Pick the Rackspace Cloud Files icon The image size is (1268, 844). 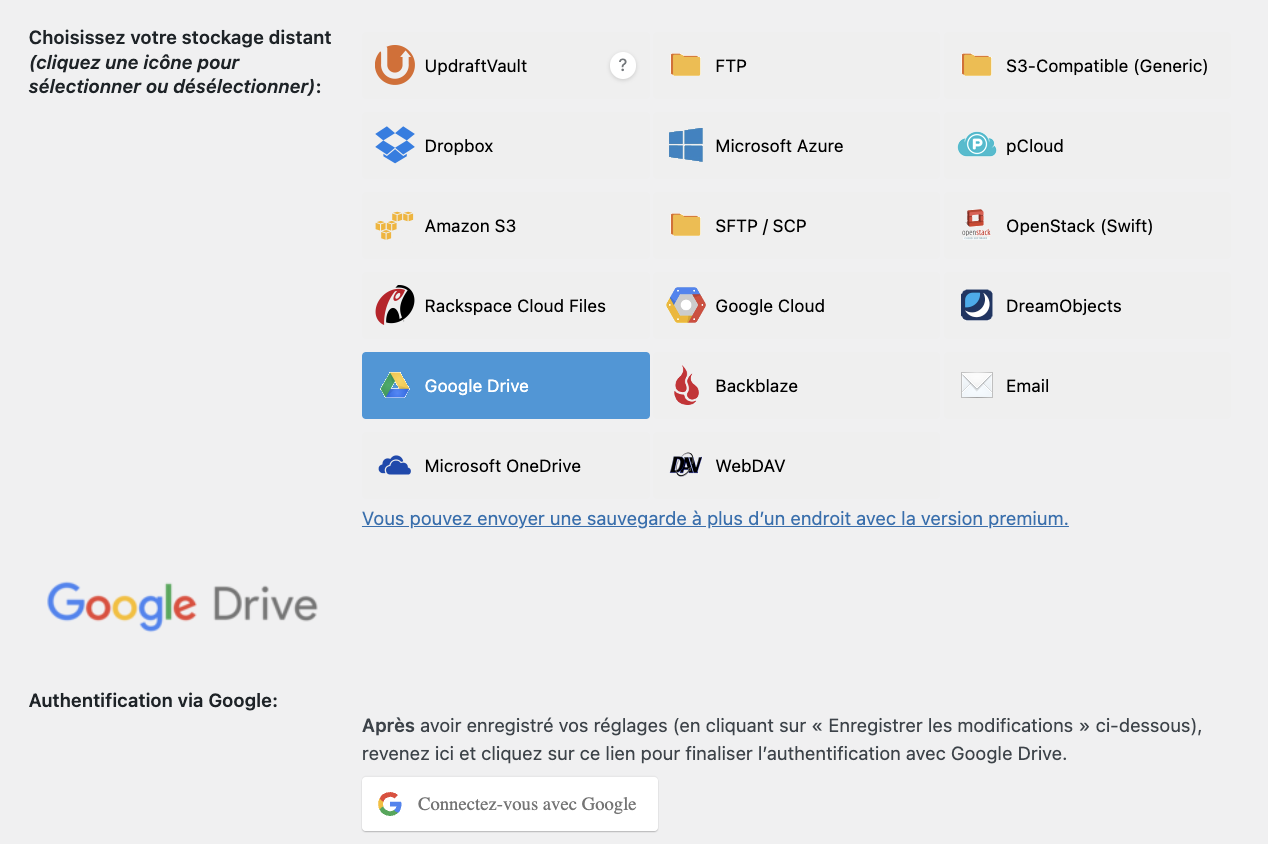tap(394, 306)
